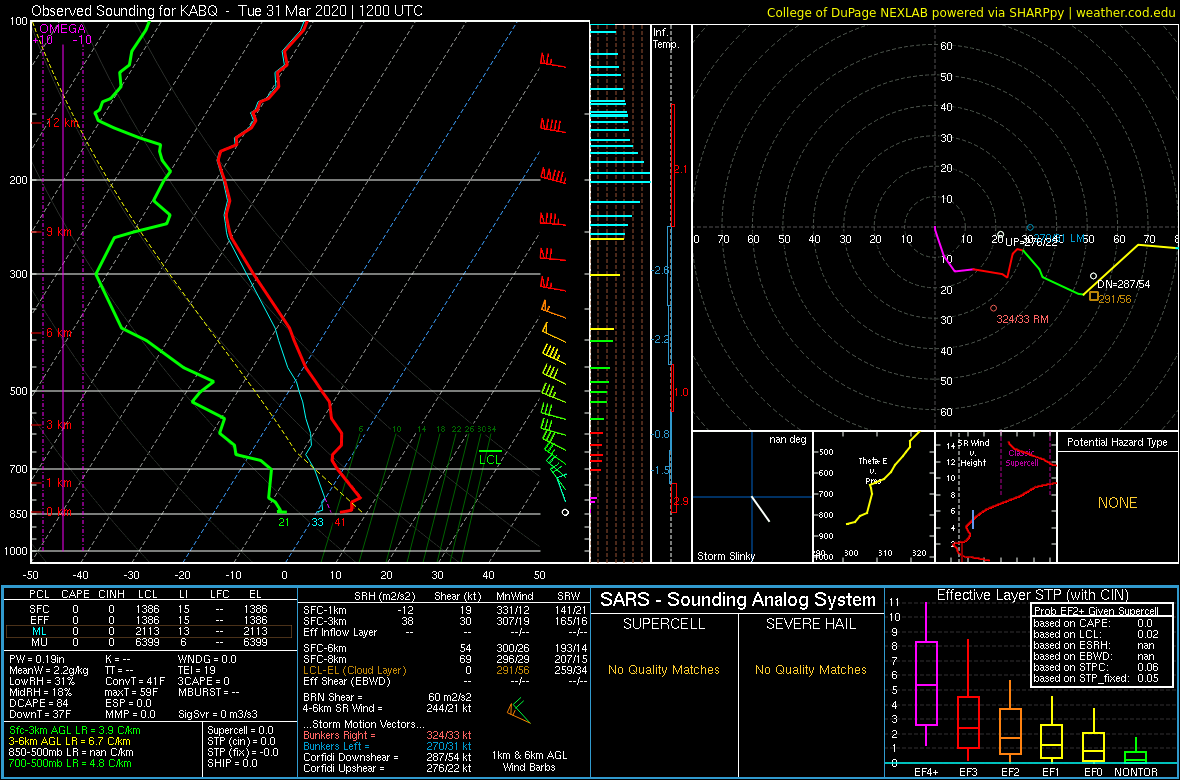Click the SARS - Sounding Analog System header

click(738, 601)
